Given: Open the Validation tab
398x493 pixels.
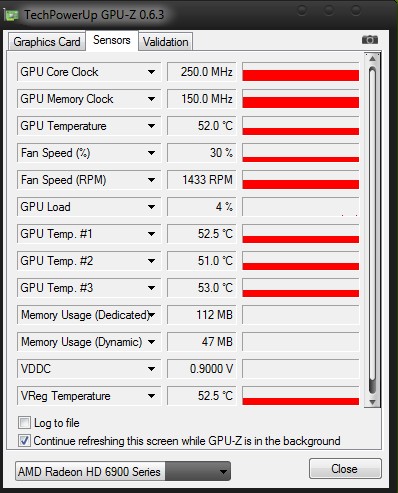Looking at the screenshot, I should [166, 42].
